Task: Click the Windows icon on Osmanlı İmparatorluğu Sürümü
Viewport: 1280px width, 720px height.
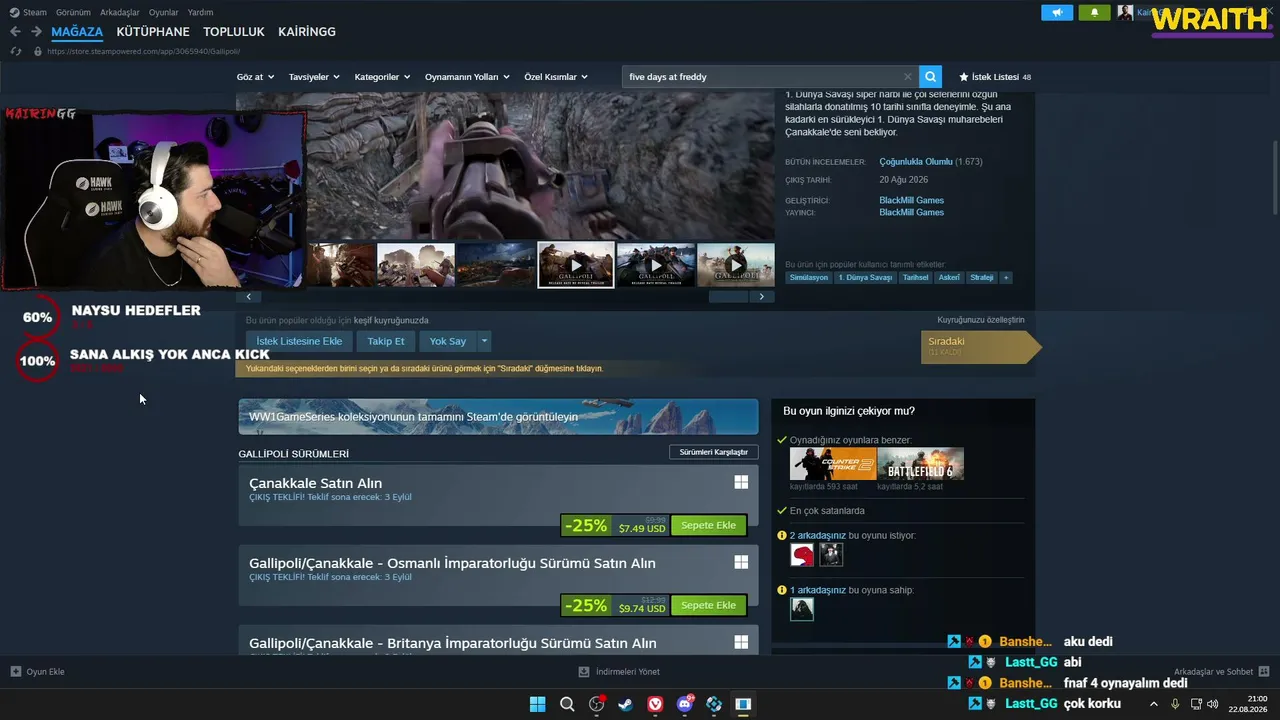Action: click(741, 562)
